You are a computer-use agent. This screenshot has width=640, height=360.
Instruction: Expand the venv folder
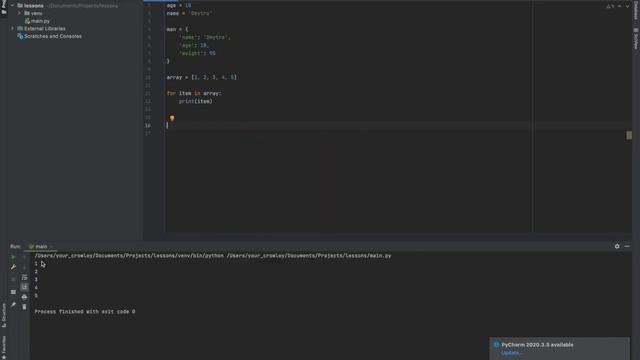click(x=19, y=13)
